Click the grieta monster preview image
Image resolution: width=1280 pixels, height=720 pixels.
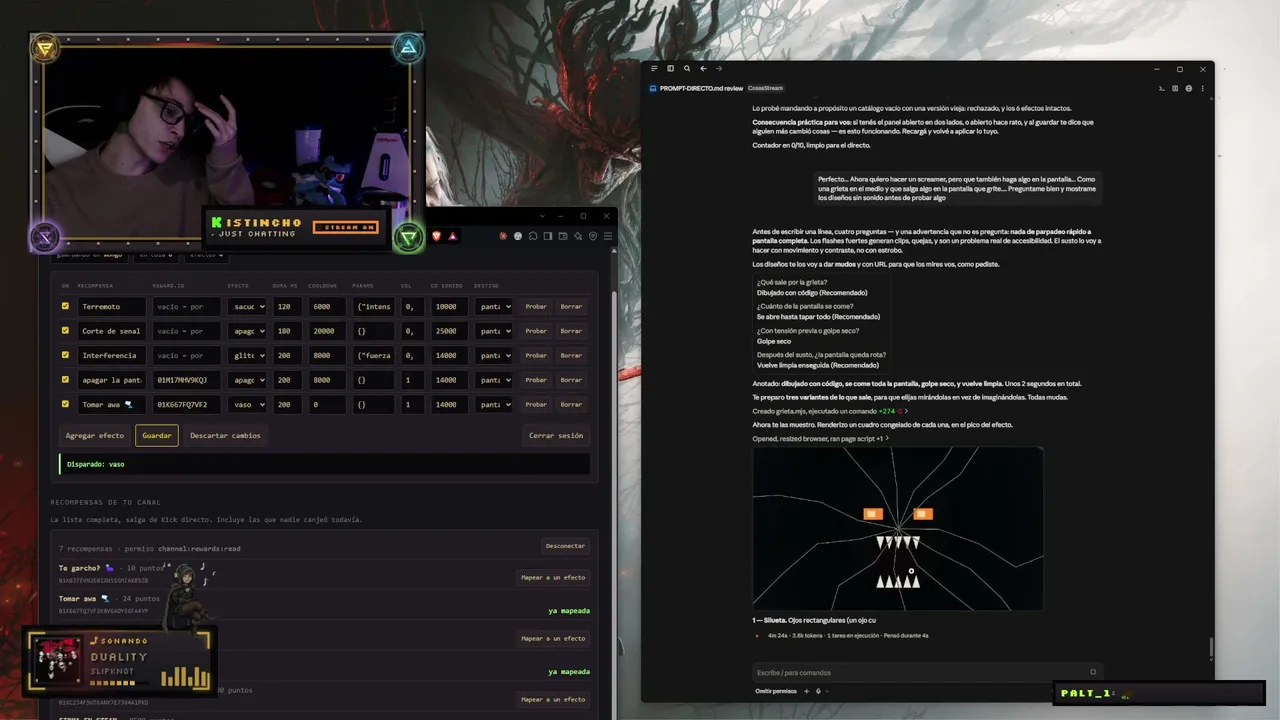pyautogui.click(x=898, y=528)
